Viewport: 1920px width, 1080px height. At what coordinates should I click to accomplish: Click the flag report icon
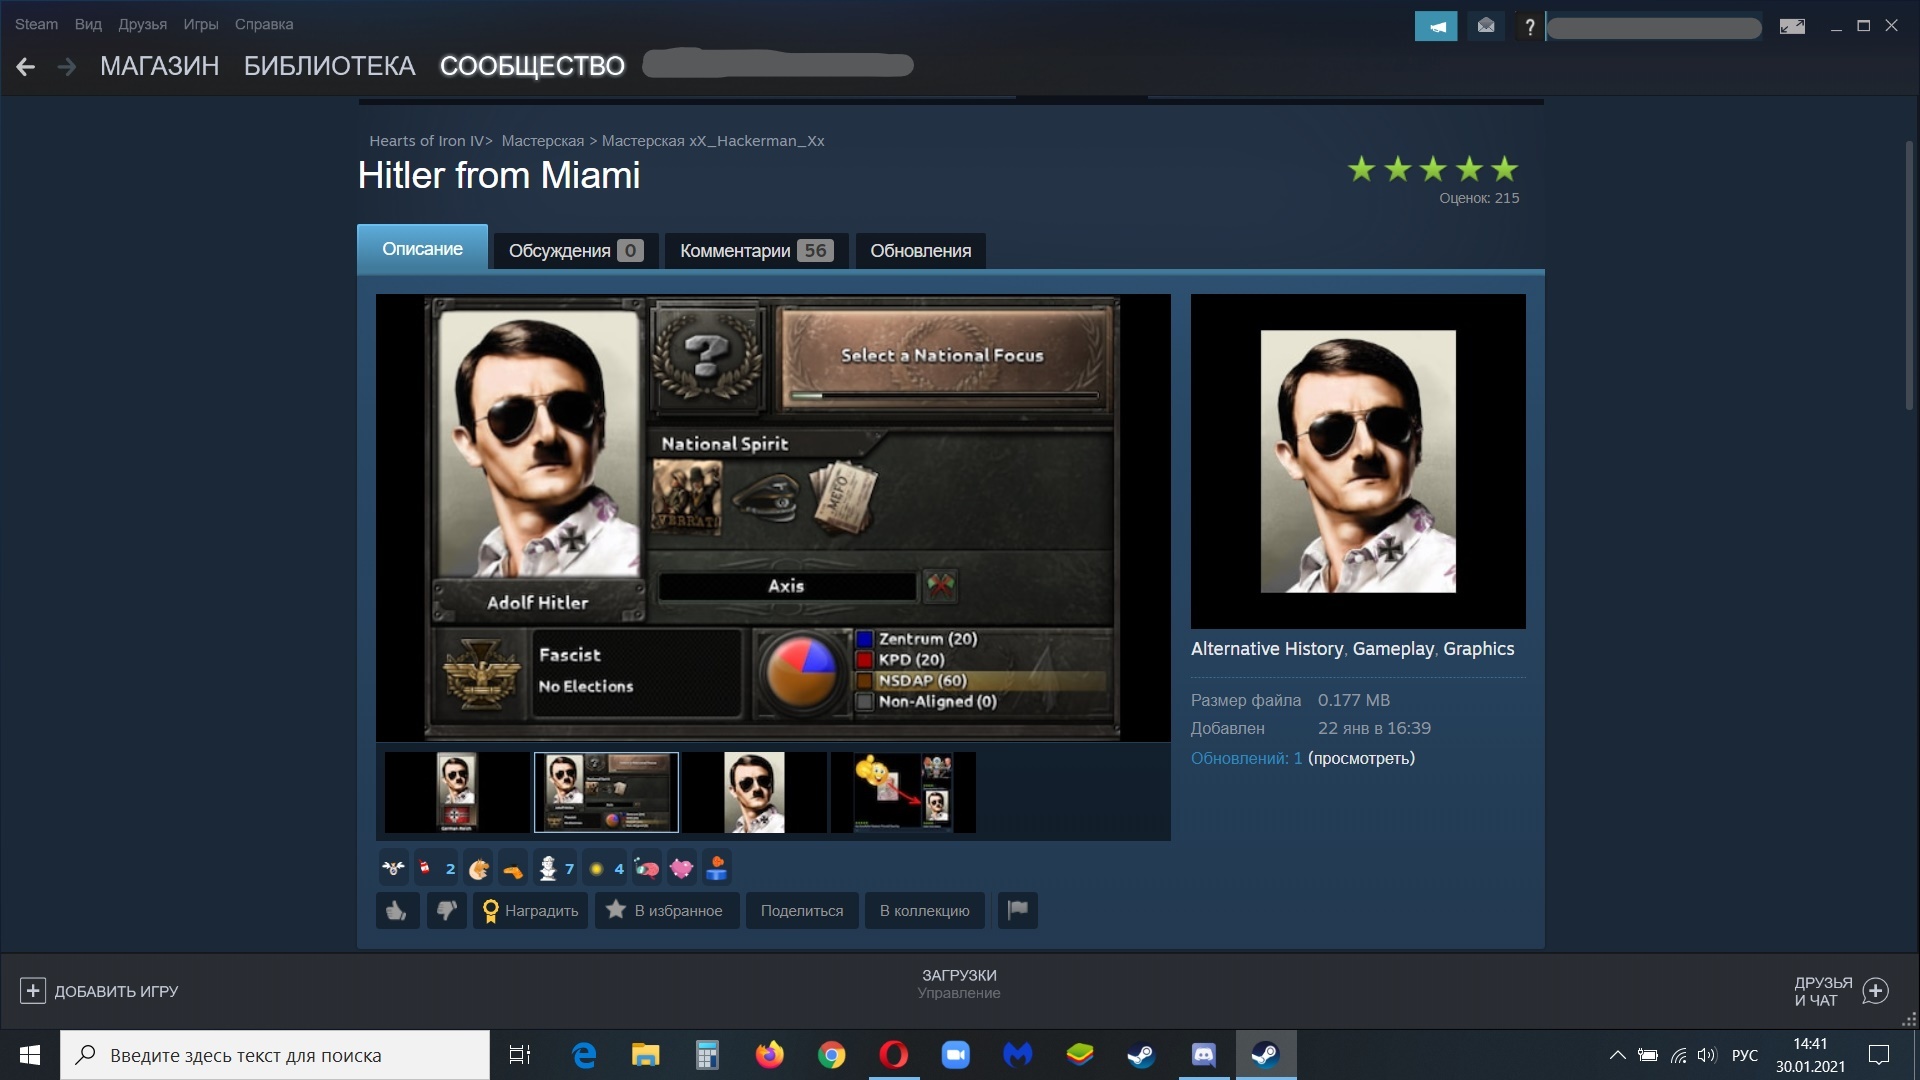point(1017,910)
